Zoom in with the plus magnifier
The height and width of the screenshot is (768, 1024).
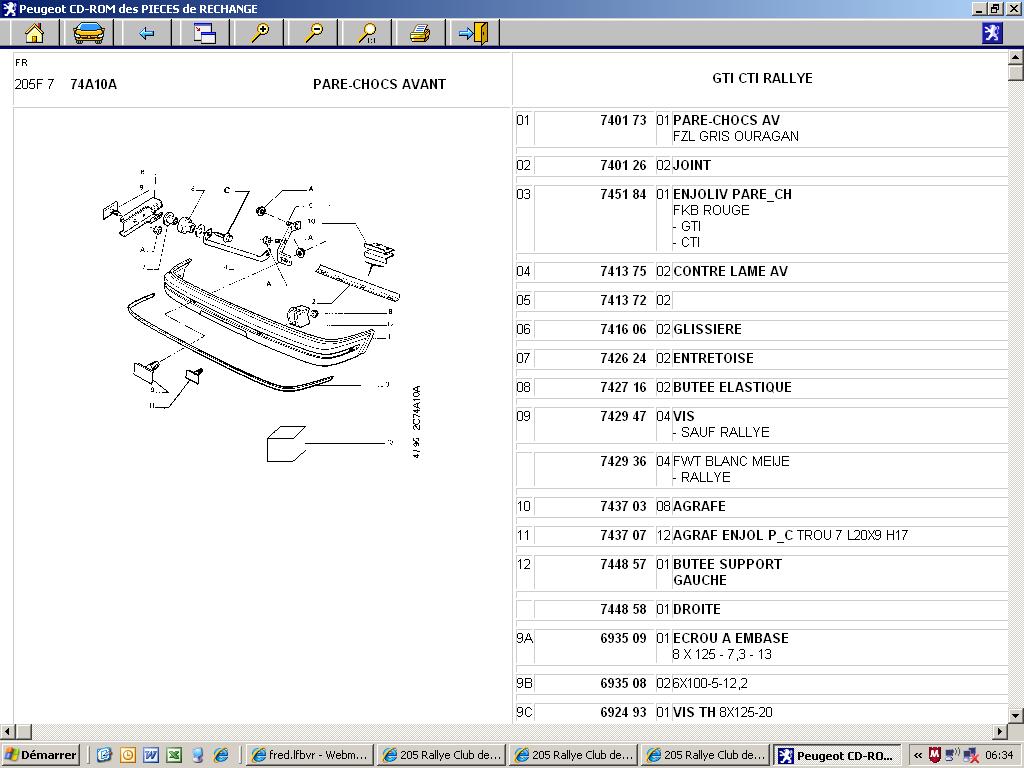tap(260, 33)
